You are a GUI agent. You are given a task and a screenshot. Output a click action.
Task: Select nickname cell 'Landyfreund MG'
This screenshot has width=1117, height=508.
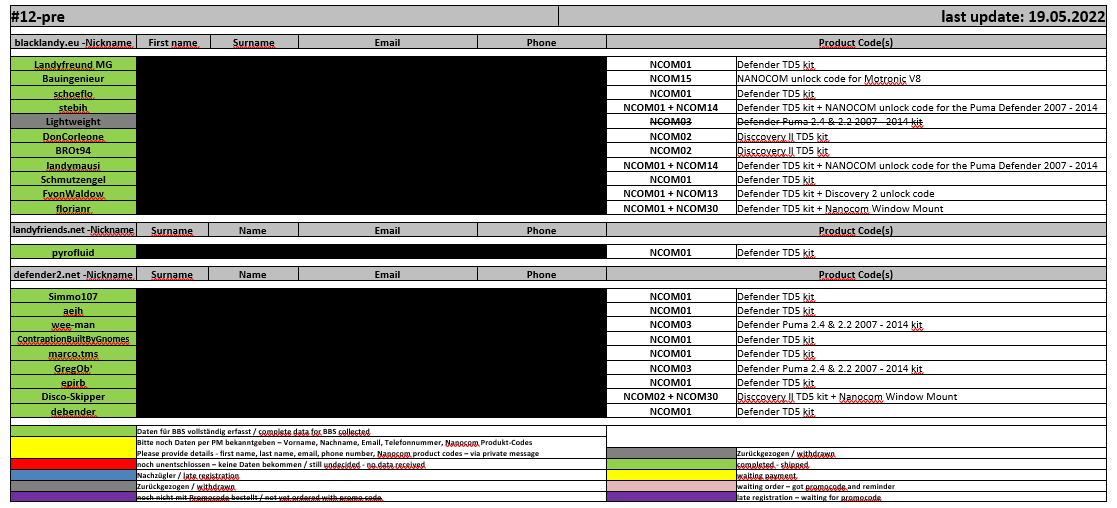click(x=73, y=64)
